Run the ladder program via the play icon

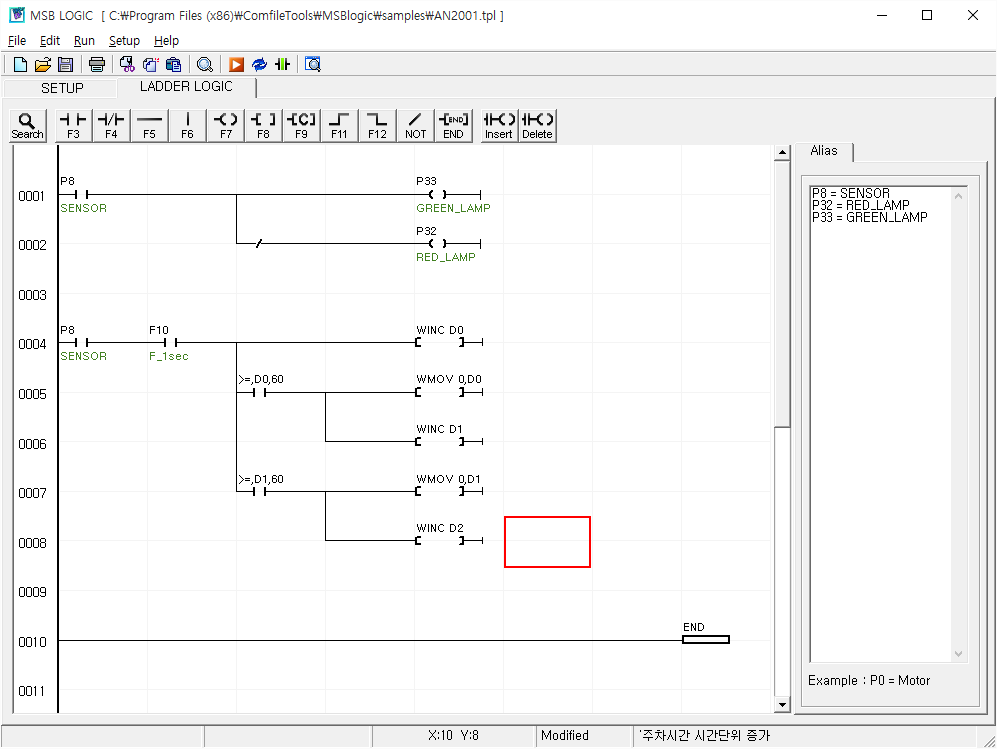[234, 63]
